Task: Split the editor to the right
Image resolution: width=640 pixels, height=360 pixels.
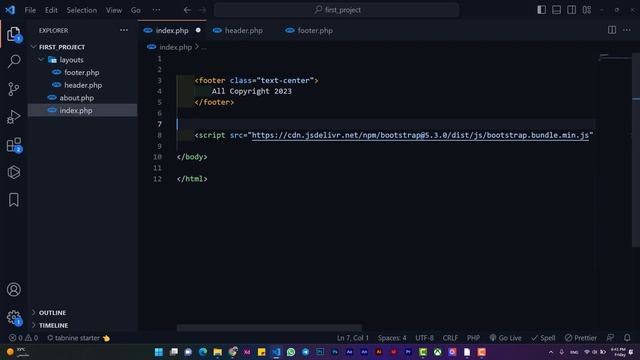Action: tap(612, 30)
